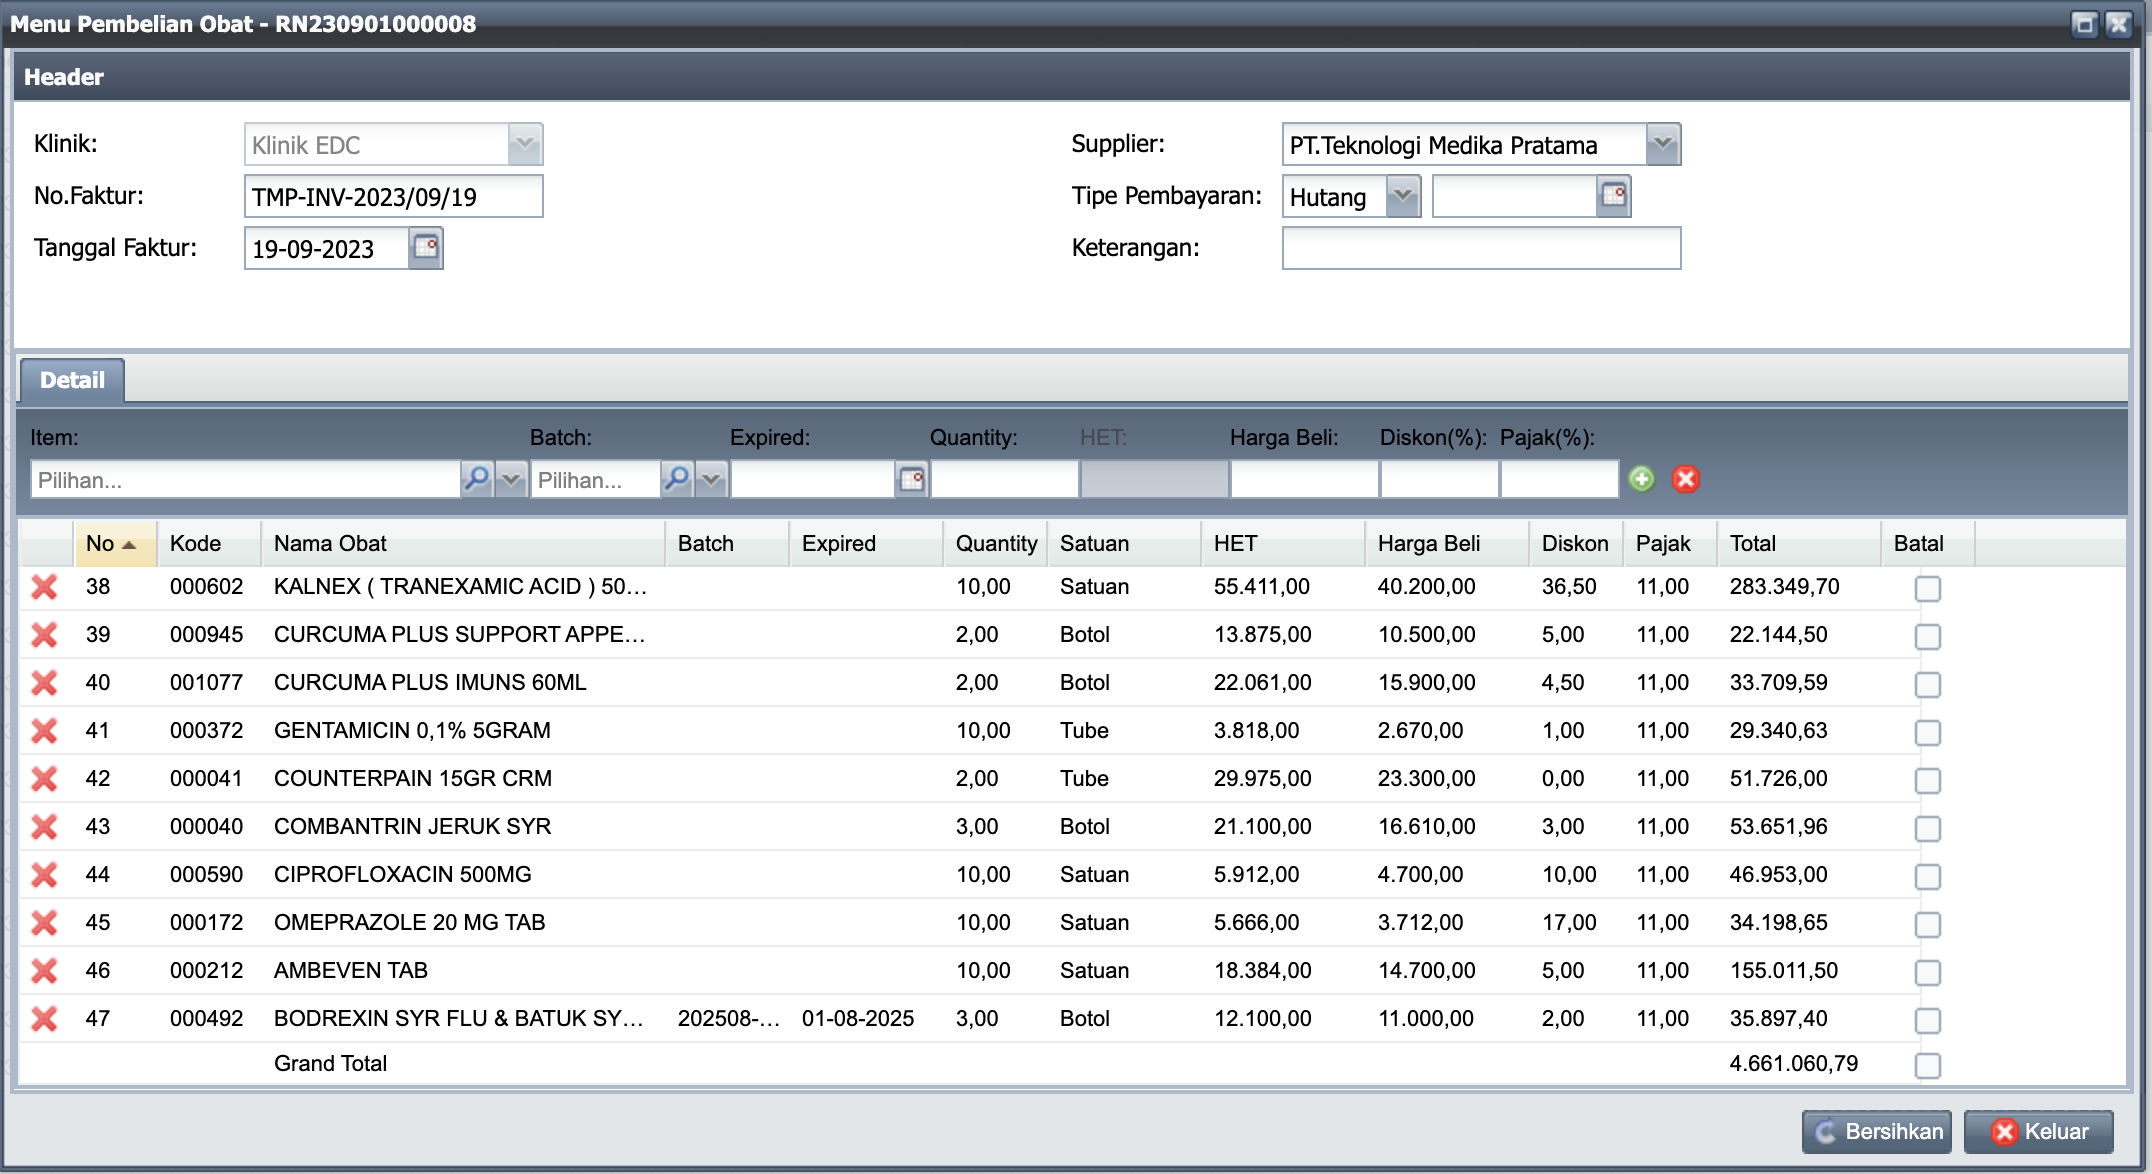Delete row 38 KALNEX with red X
Screen dimensions: 2152x1174
[44, 587]
